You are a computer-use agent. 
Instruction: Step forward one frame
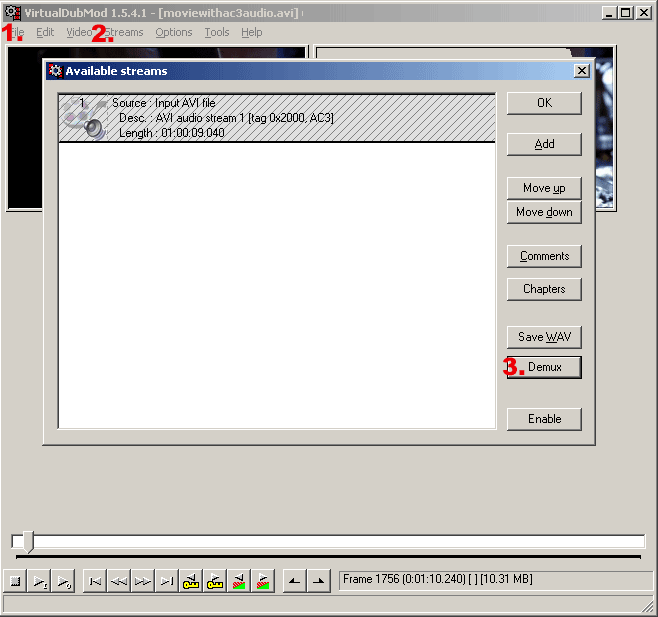(x=143, y=581)
